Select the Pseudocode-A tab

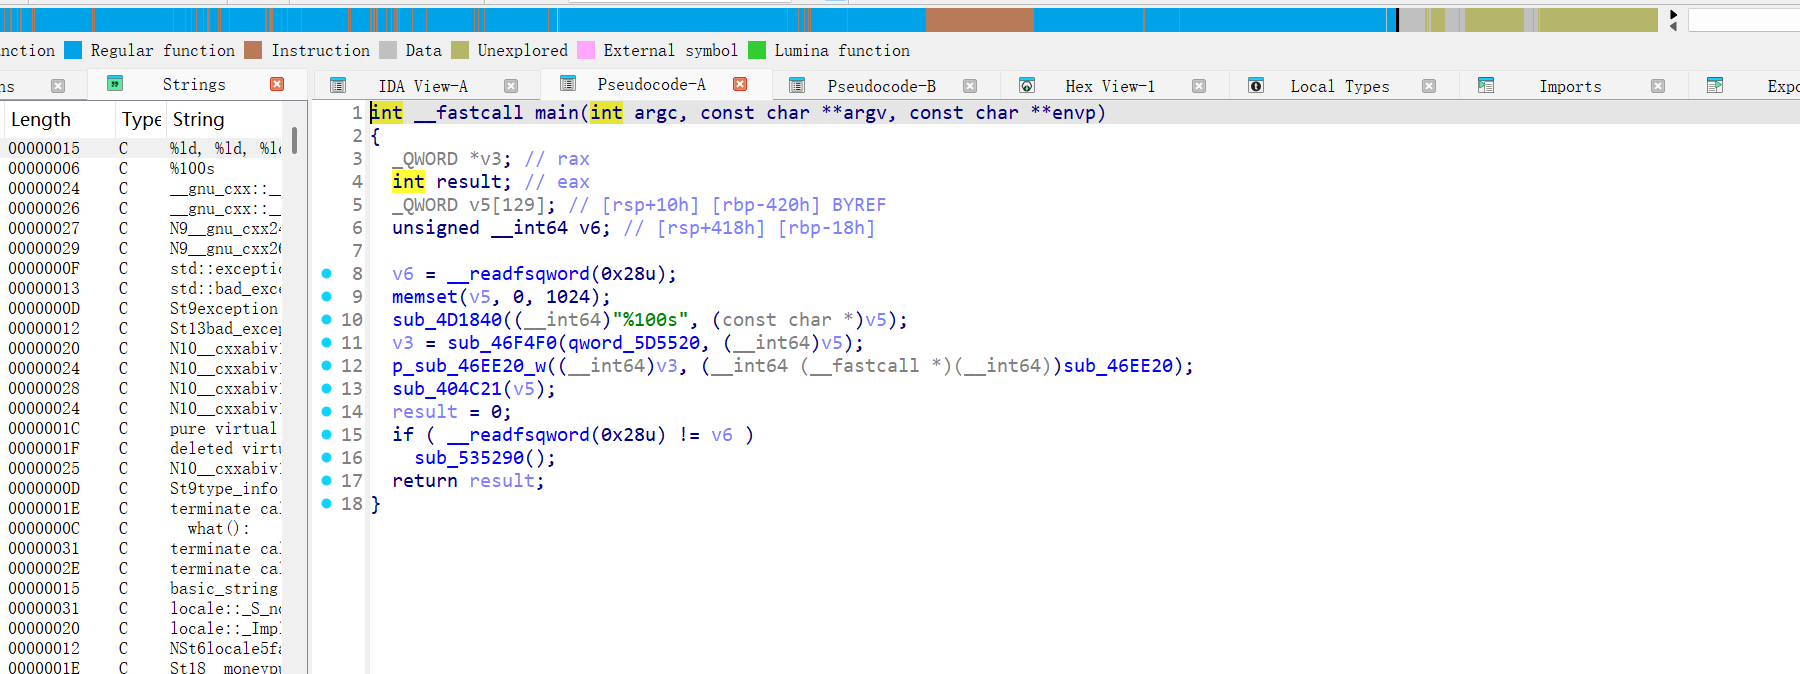point(651,85)
